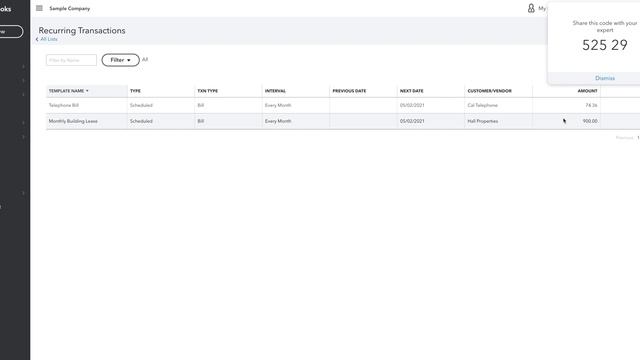Click the Template Name sort arrow
This screenshot has height=360, width=640.
click(87, 91)
